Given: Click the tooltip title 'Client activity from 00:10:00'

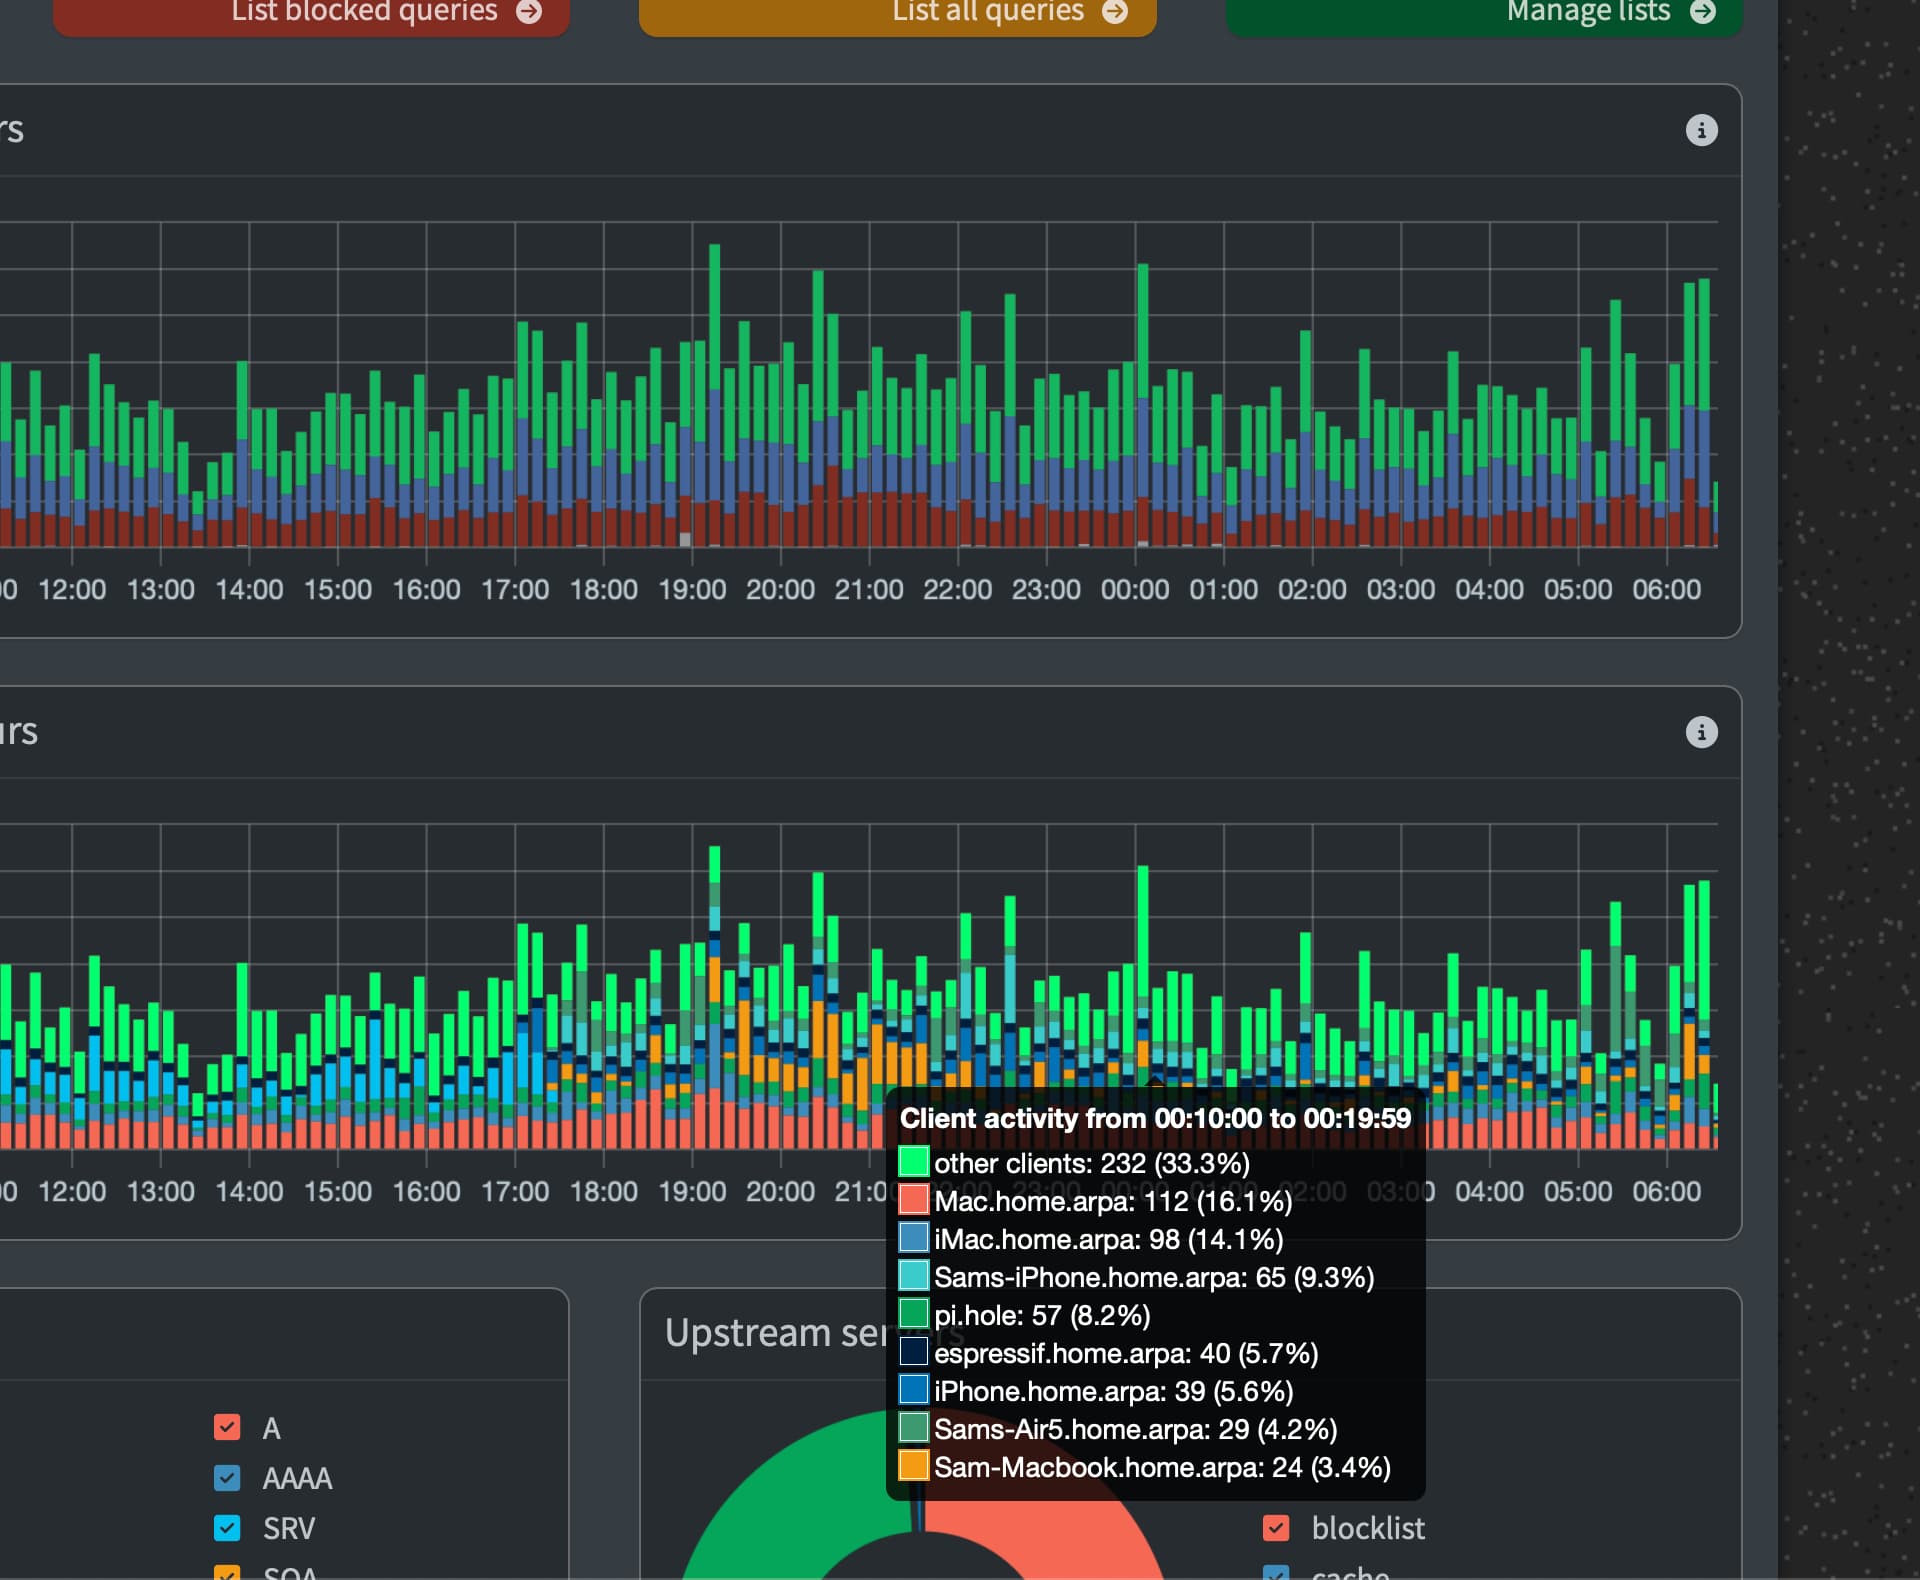Looking at the screenshot, I should click(1155, 1118).
